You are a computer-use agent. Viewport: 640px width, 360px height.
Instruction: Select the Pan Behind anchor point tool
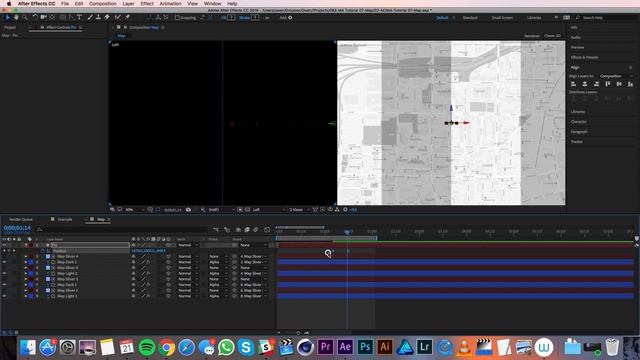(x=52, y=18)
